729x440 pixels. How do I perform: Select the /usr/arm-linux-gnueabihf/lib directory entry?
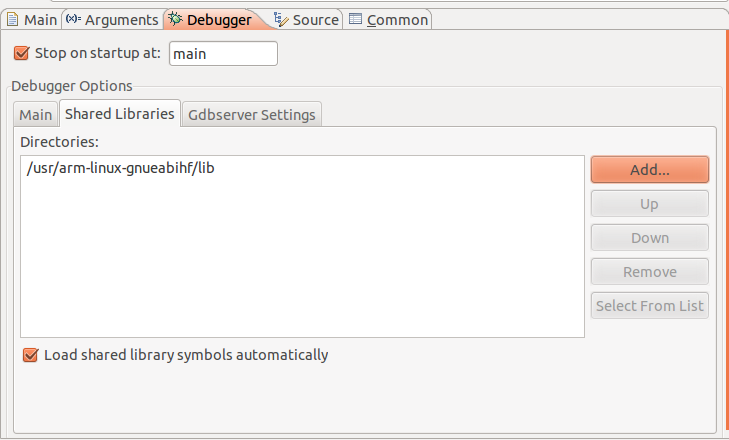[122, 168]
